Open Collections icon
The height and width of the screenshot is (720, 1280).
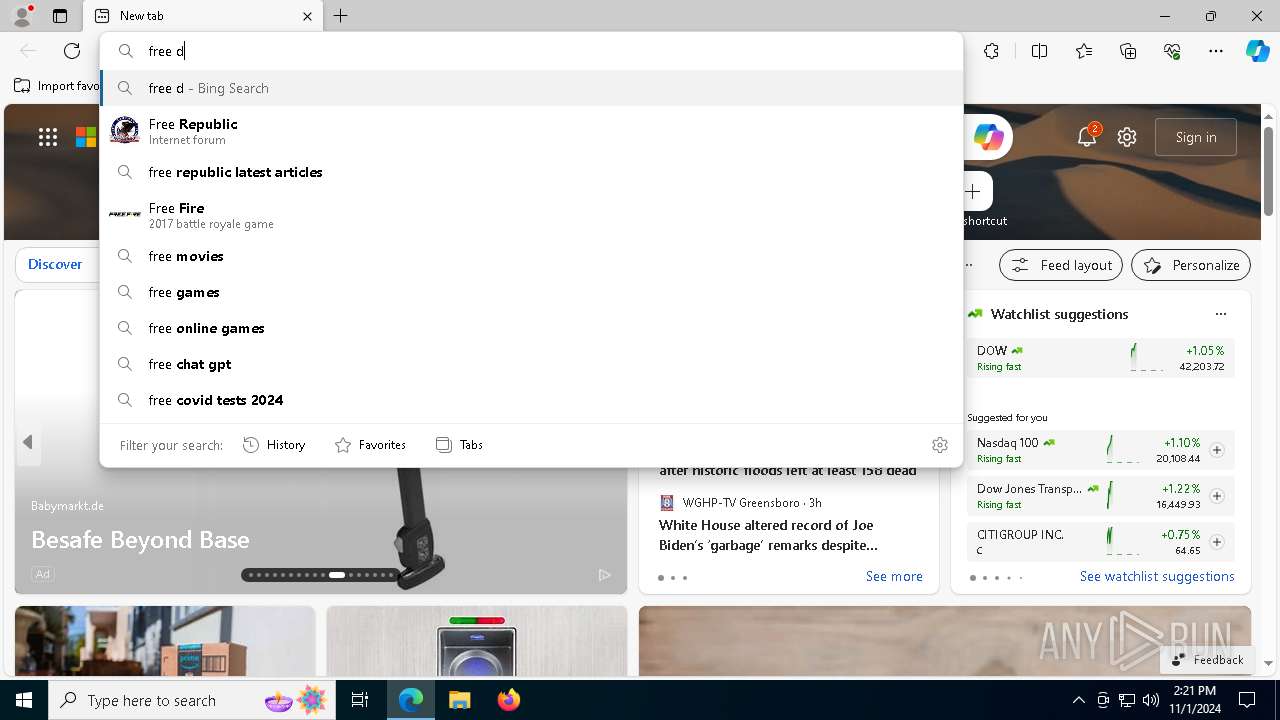tap(1128, 51)
